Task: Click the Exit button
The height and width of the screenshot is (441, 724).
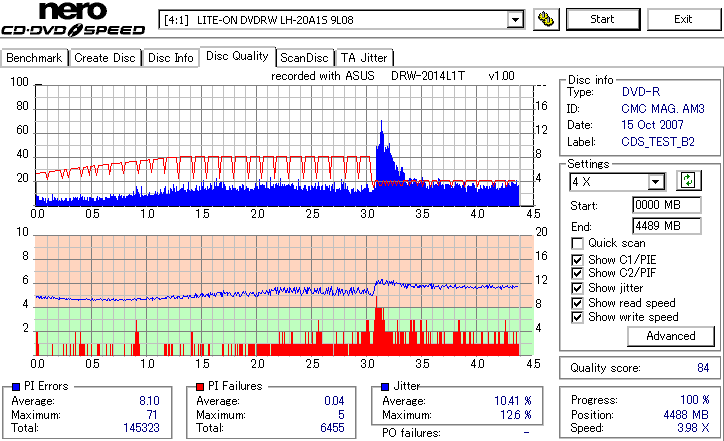Action: (683, 19)
